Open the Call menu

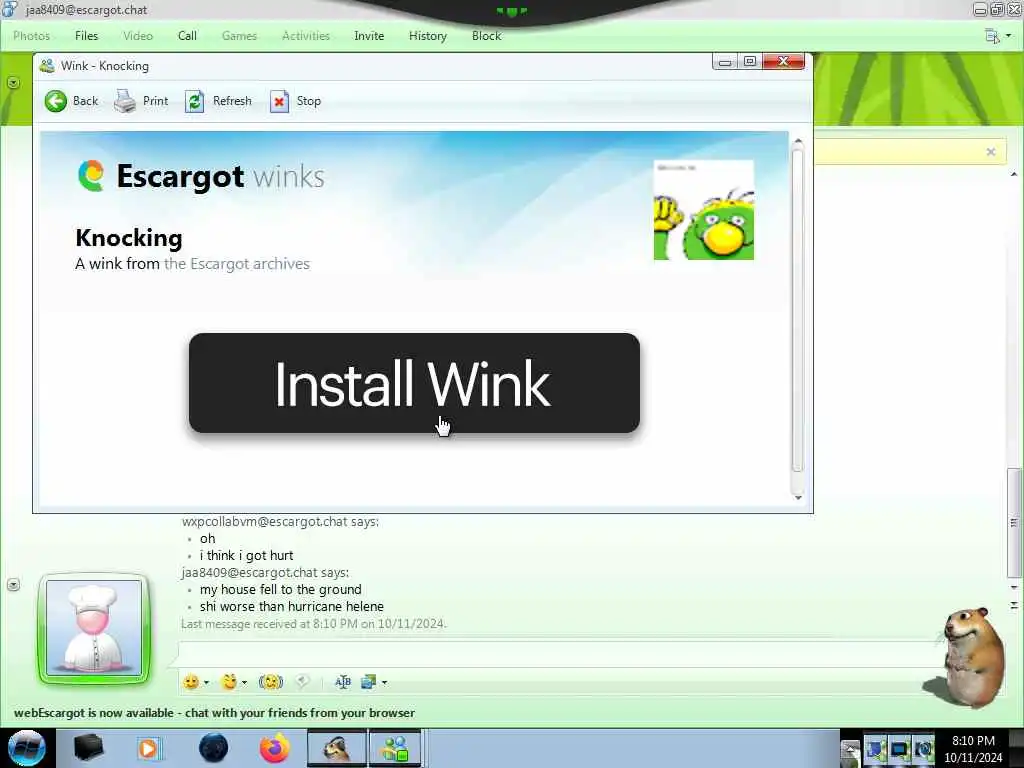pos(187,36)
